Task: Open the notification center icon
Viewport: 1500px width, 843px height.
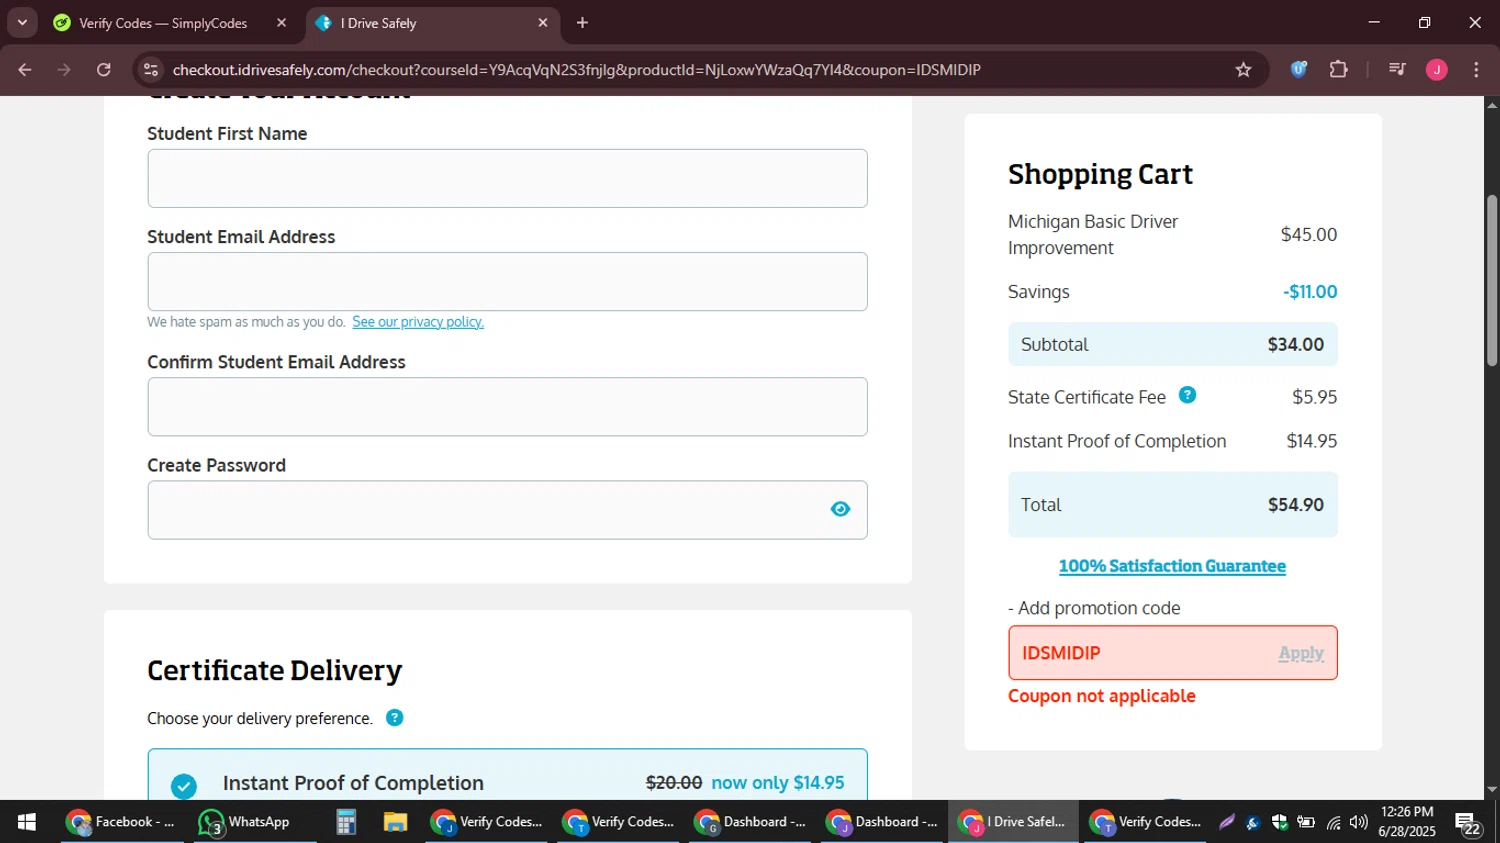Action: pos(1469,823)
